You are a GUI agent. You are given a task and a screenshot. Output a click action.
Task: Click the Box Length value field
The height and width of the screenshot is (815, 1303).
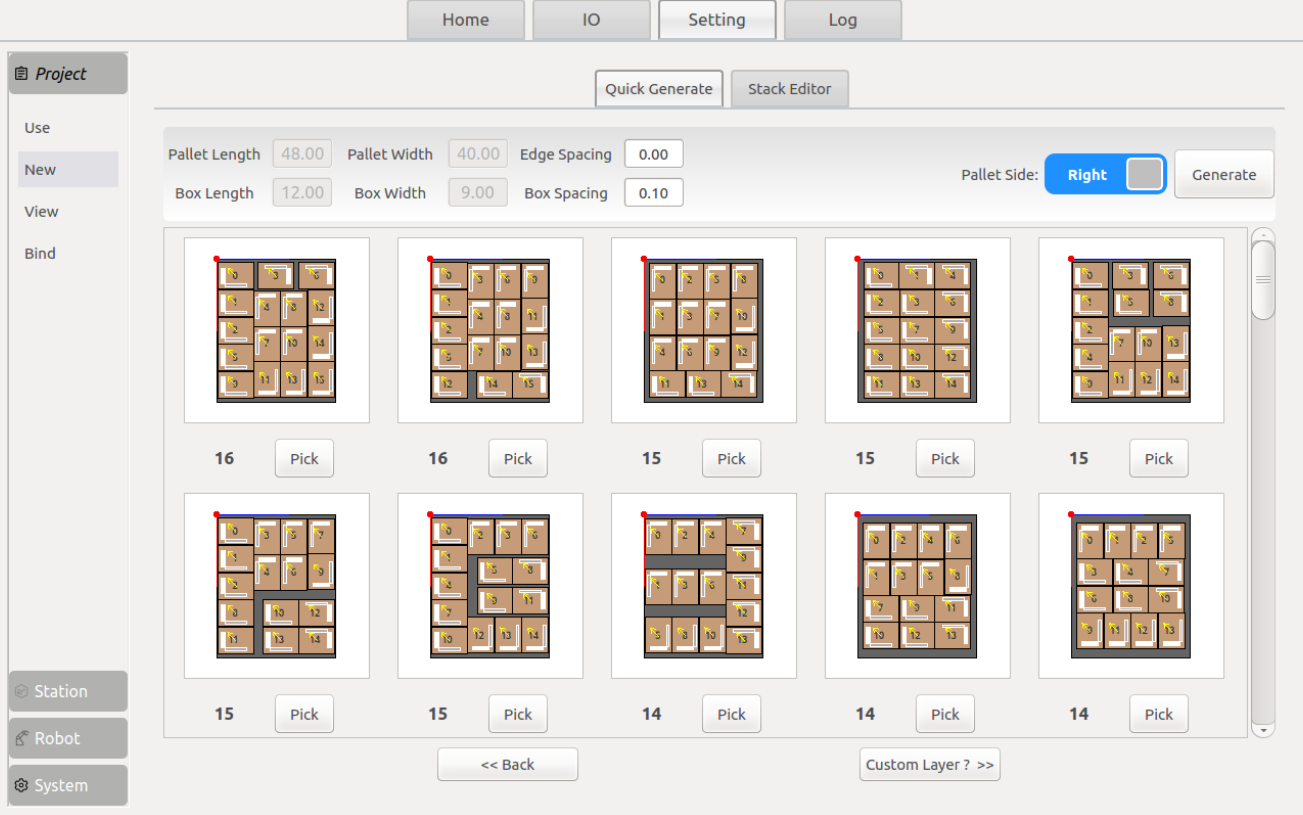coord(303,193)
